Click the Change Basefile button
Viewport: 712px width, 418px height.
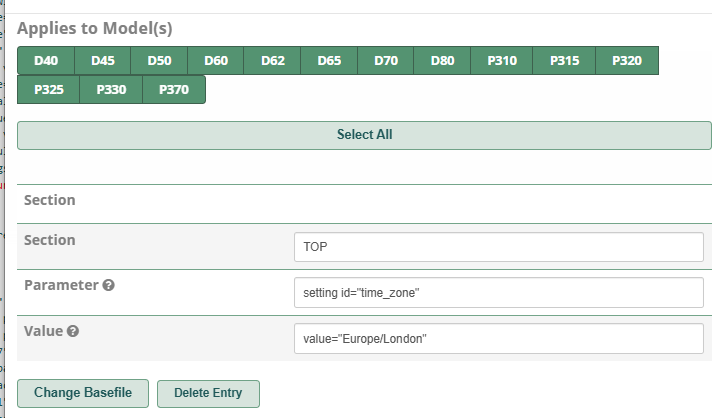(x=83, y=393)
